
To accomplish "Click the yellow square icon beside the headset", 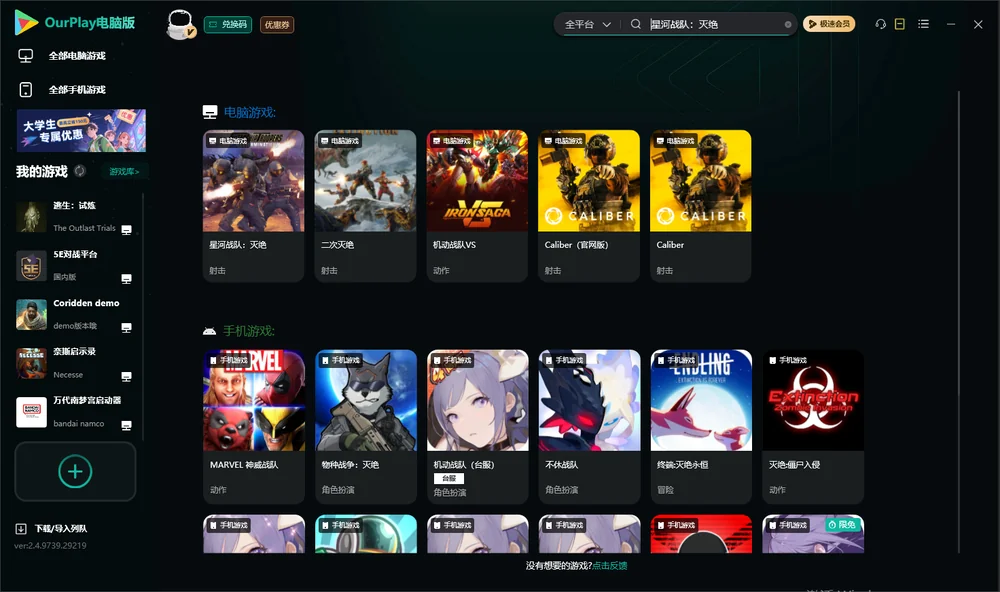I will 900,24.
